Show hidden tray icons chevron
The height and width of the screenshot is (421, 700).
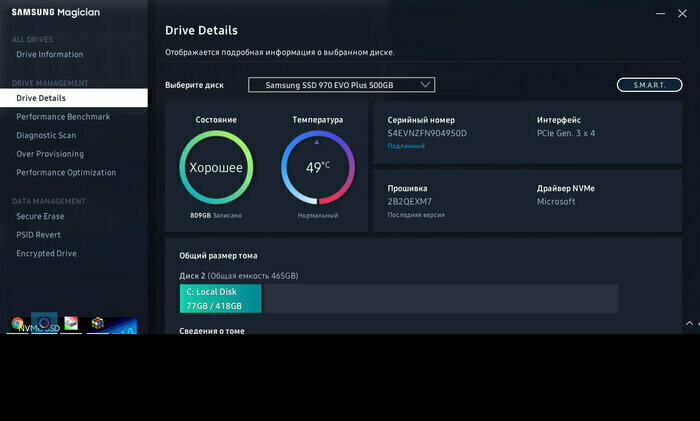coord(689,323)
